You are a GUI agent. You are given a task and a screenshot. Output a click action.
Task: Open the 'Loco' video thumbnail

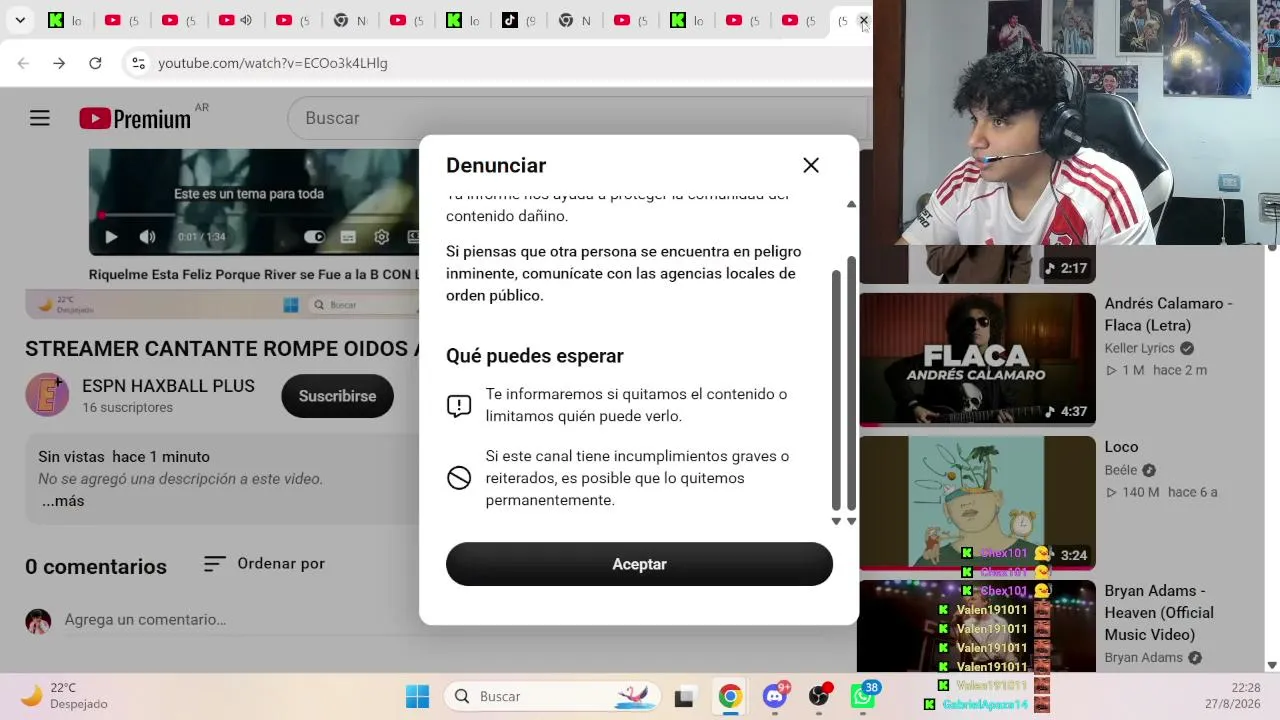pos(977,503)
